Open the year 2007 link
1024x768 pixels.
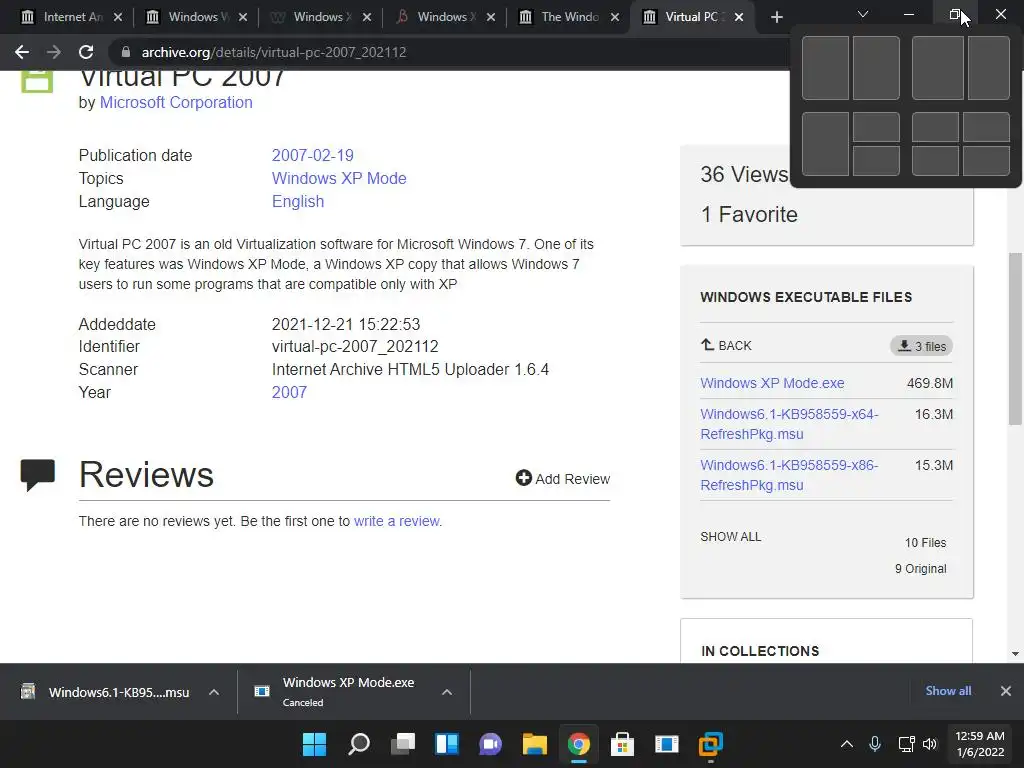point(289,392)
